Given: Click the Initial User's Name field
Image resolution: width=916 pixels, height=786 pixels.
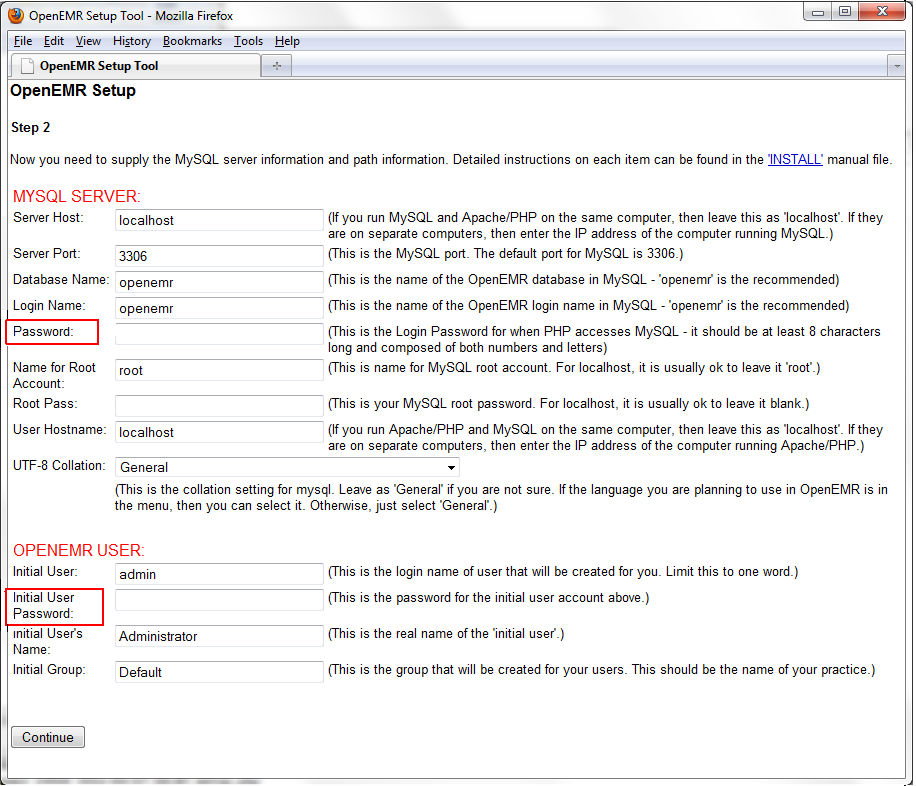Looking at the screenshot, I should pos(219,636).
